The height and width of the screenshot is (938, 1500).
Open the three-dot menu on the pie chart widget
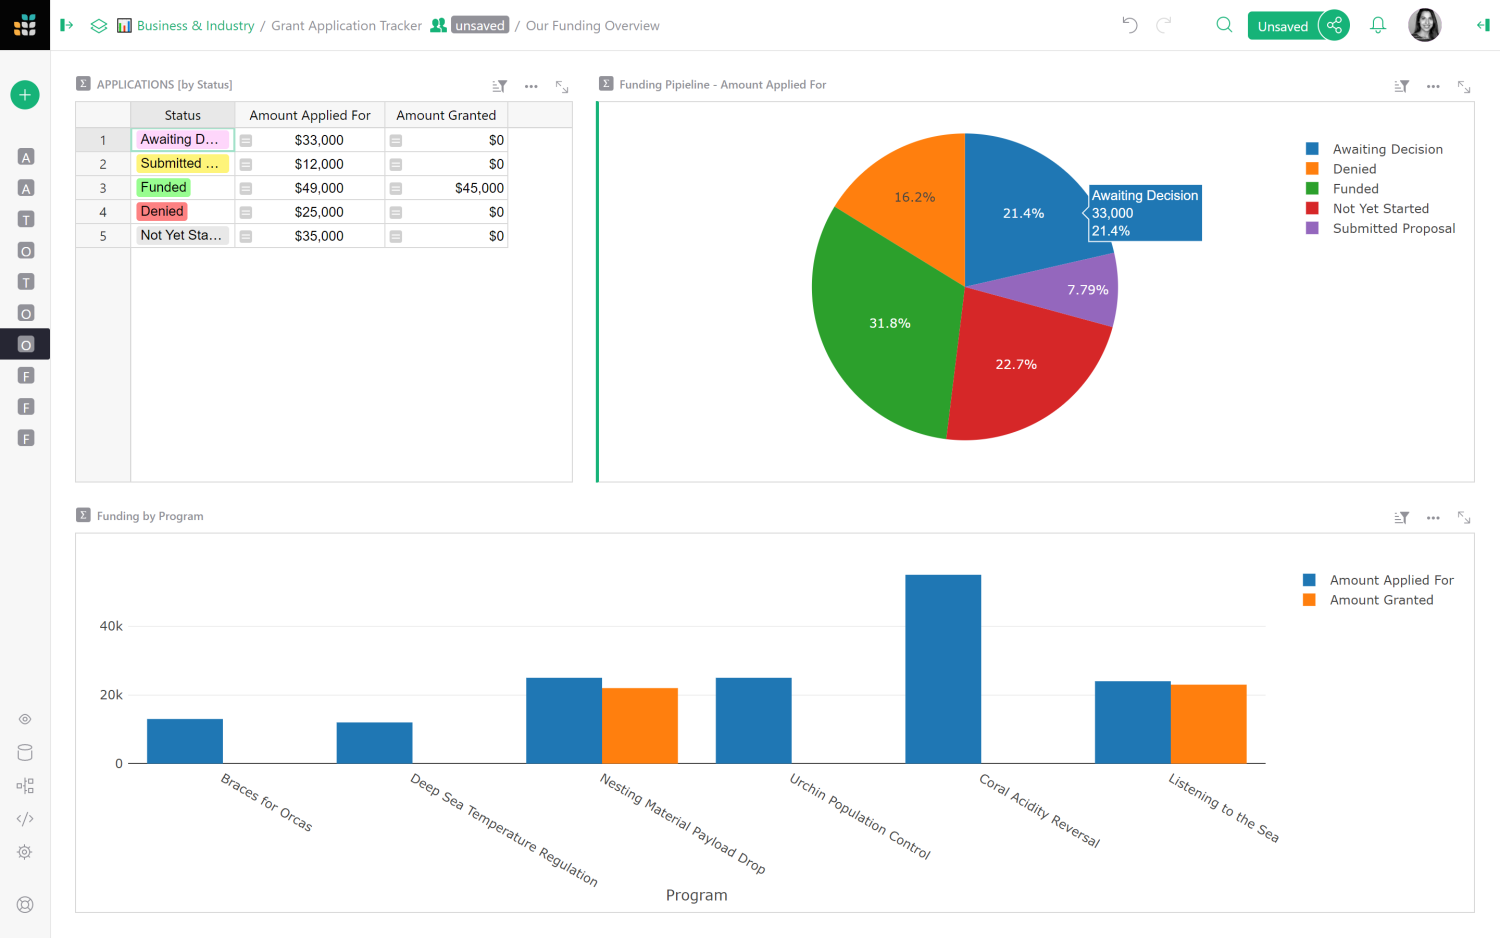click(1432, 86)
